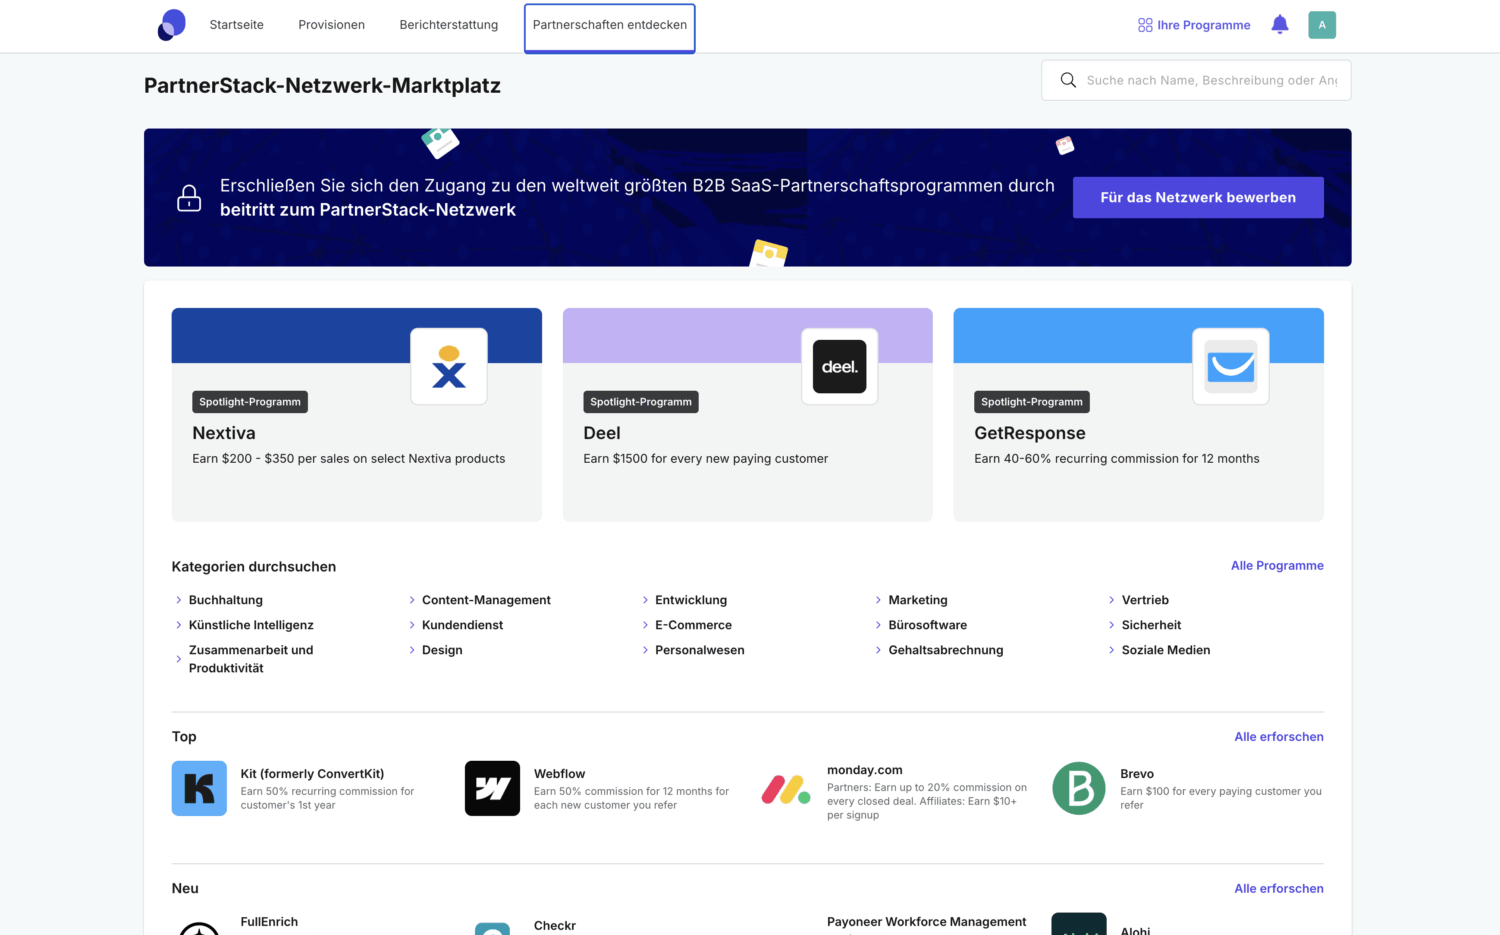Open the notifications bell
The image size is (1500, 935).
point(1280,25)
